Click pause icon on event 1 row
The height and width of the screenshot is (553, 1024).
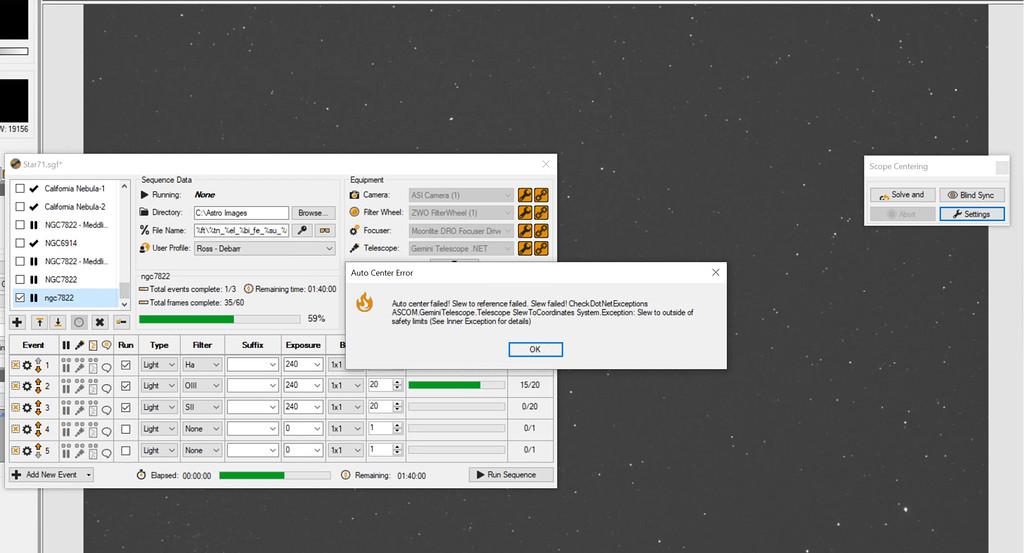click(66, 366)
